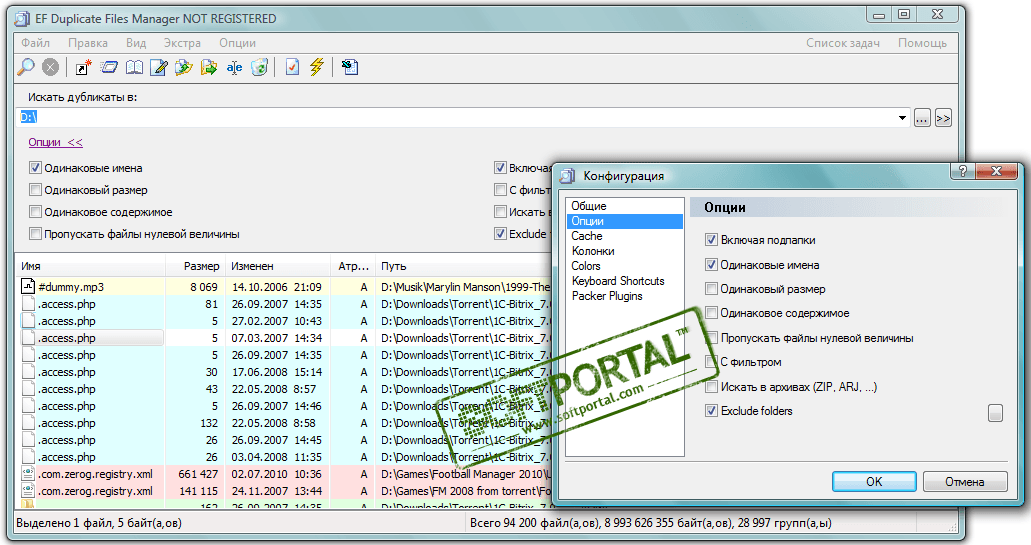Open the Файл menu
Screen dimensions: 1031x545
[x=36, y=43]
